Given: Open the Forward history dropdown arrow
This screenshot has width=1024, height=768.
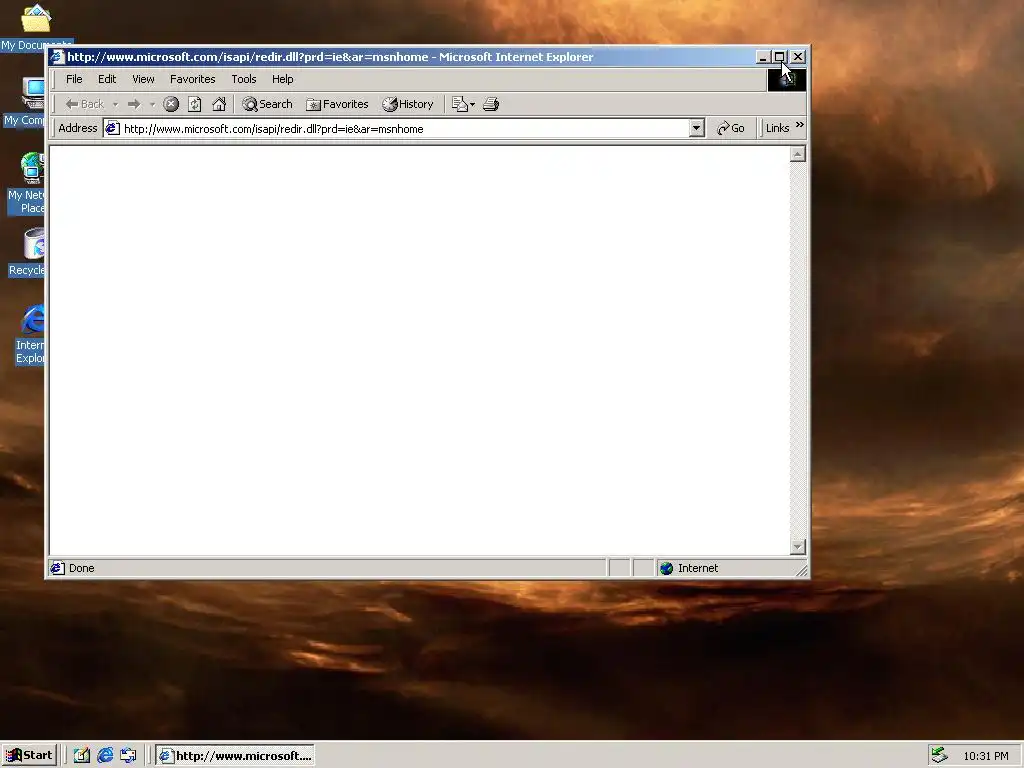Looking at the screenshot, I should 152,104.
